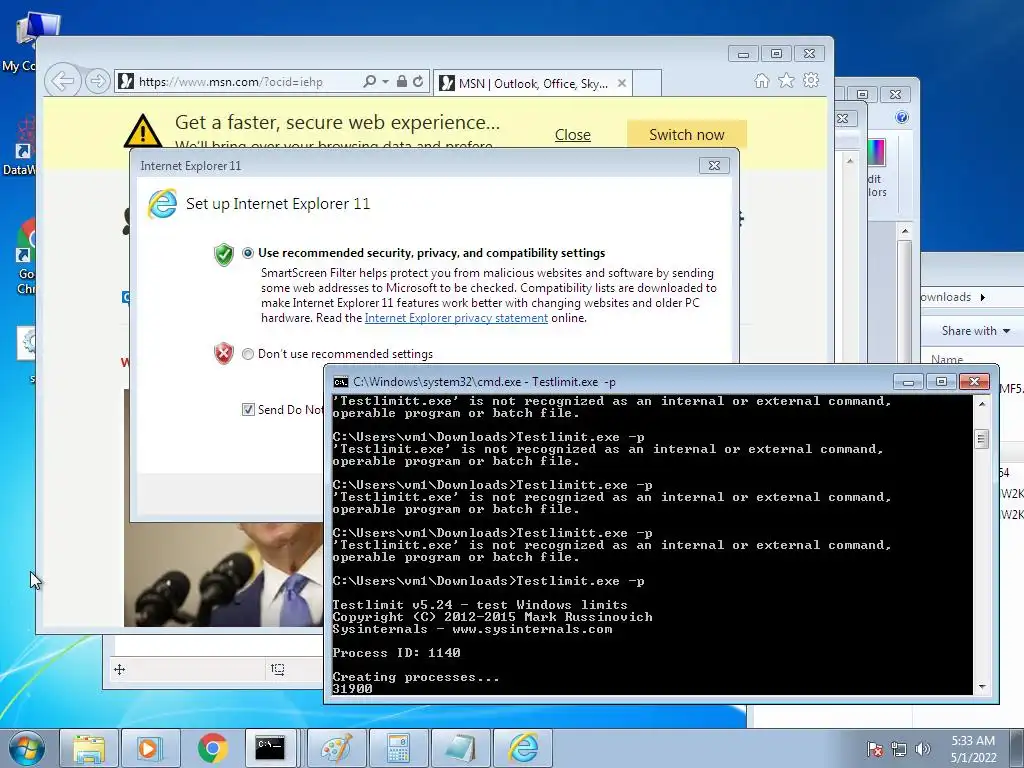Click the Switch now button
The height and width of the screenshot is (768, 1024).
686,135
